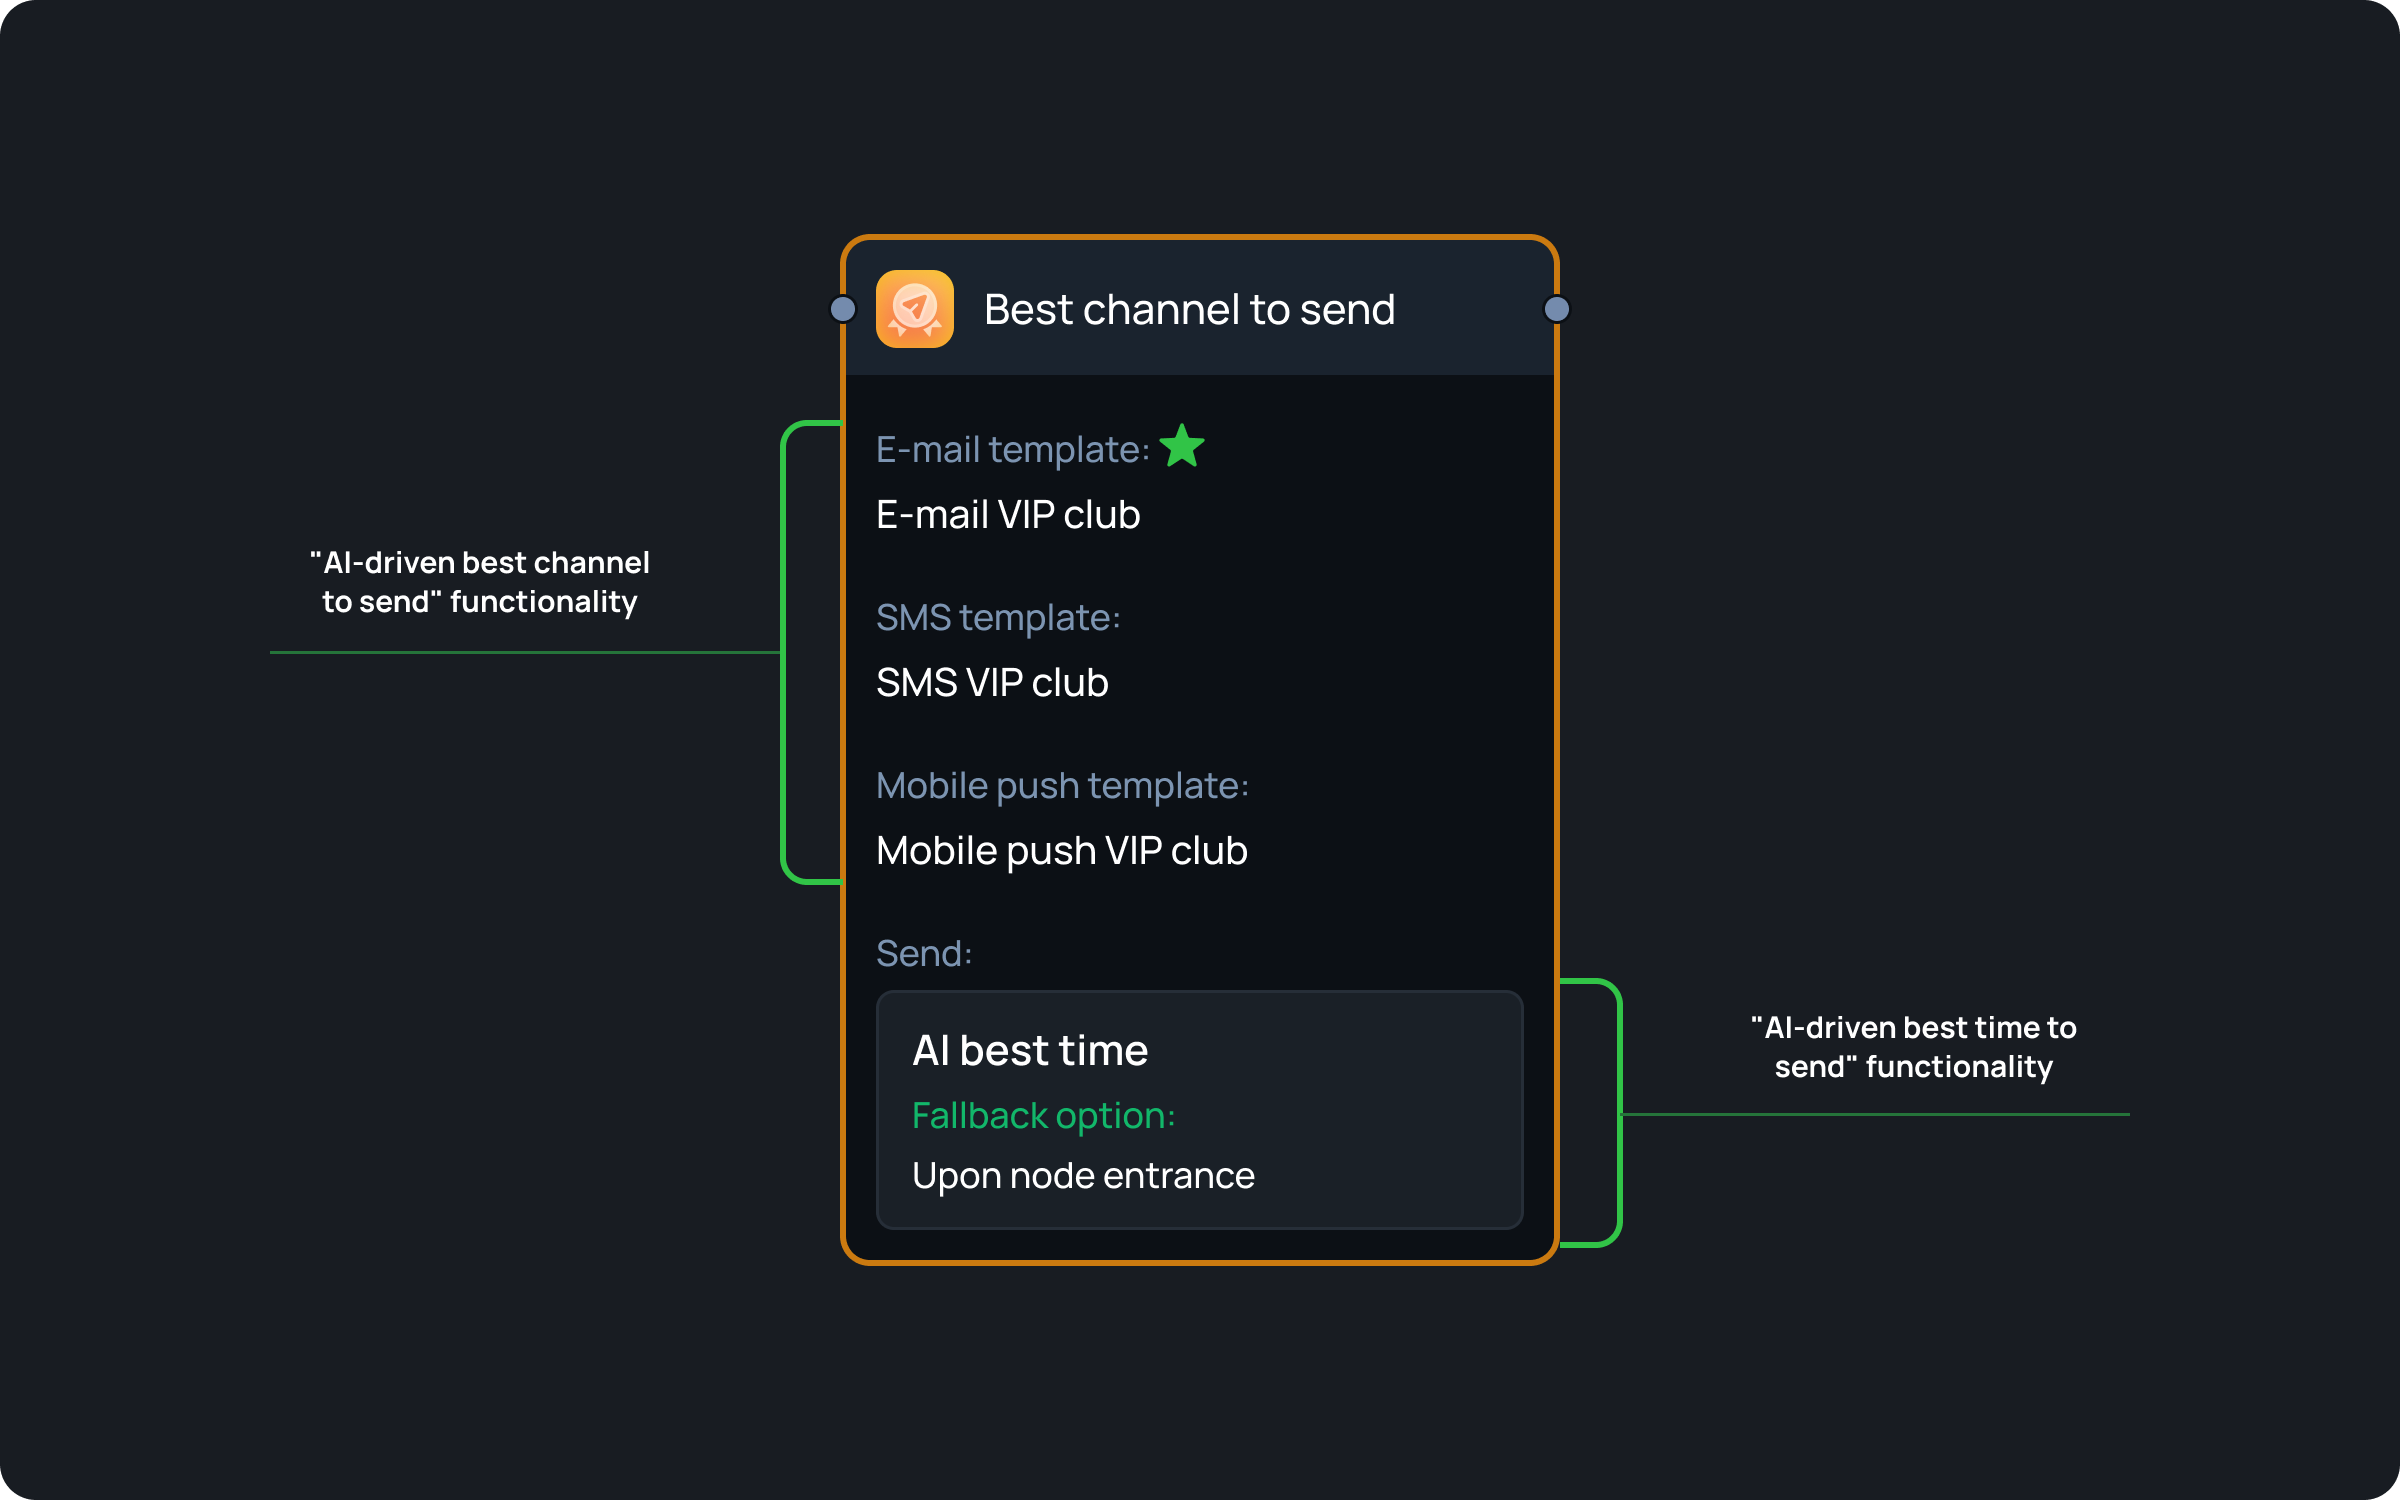Viewport: 2400px width, 1500px height.
Task: Select the SMS VIP club template
Action: point(992,683)
